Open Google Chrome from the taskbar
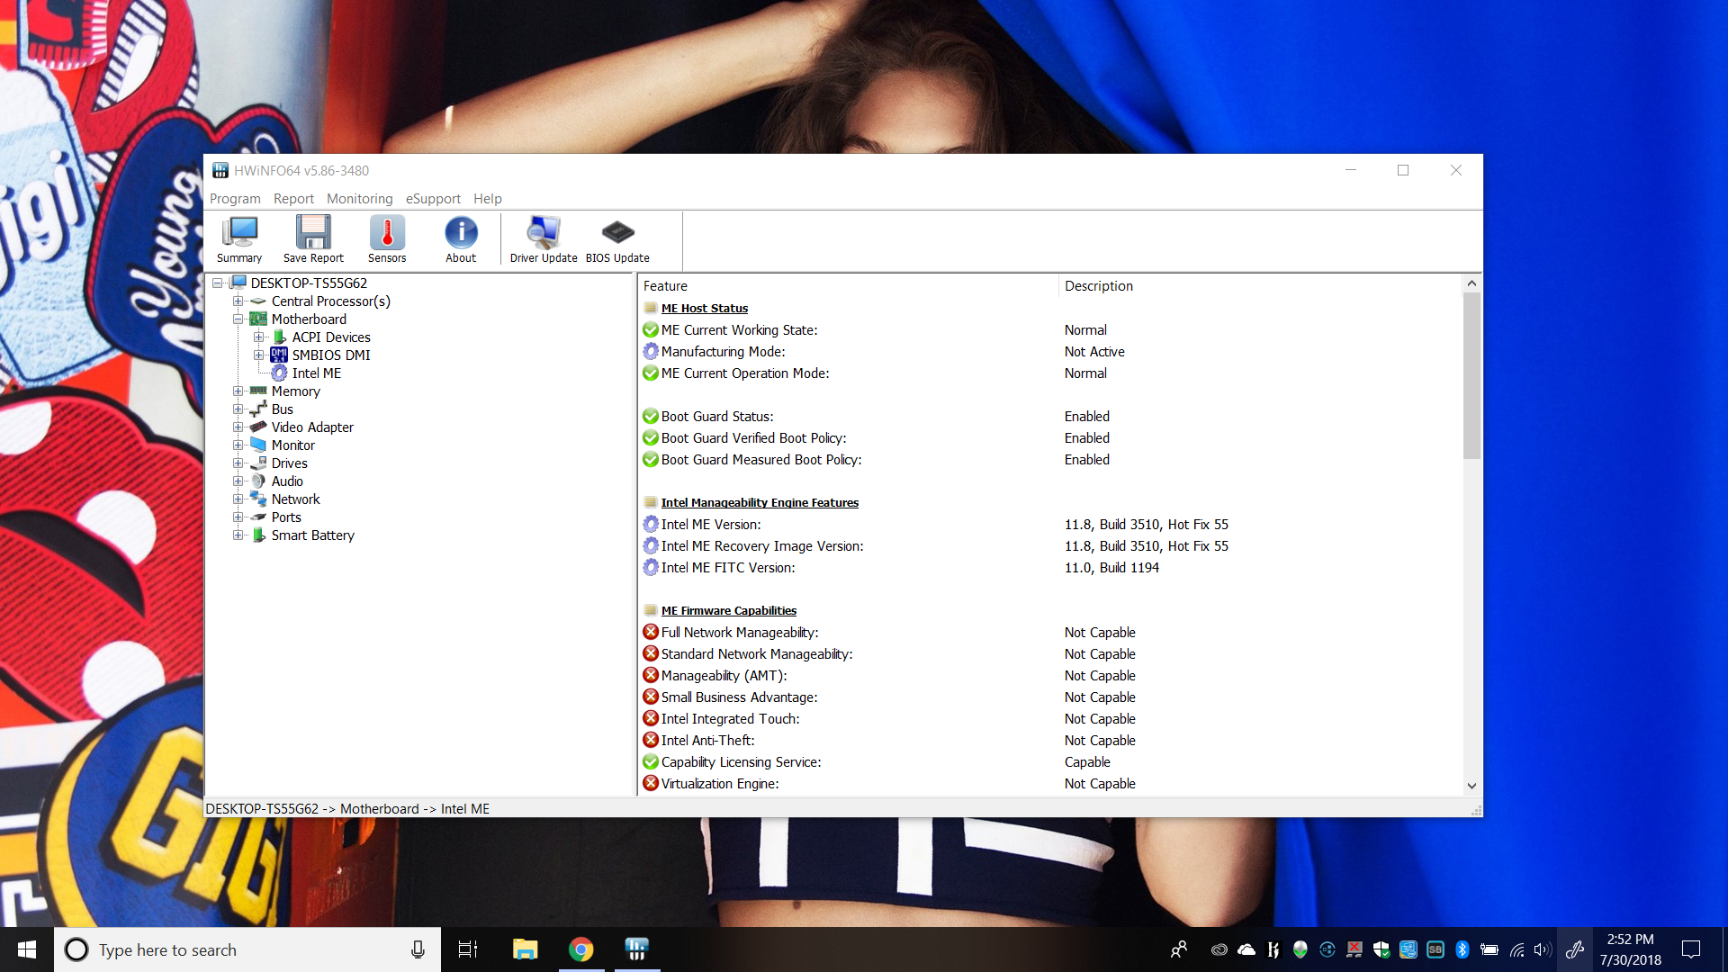 tap(581, 949)
